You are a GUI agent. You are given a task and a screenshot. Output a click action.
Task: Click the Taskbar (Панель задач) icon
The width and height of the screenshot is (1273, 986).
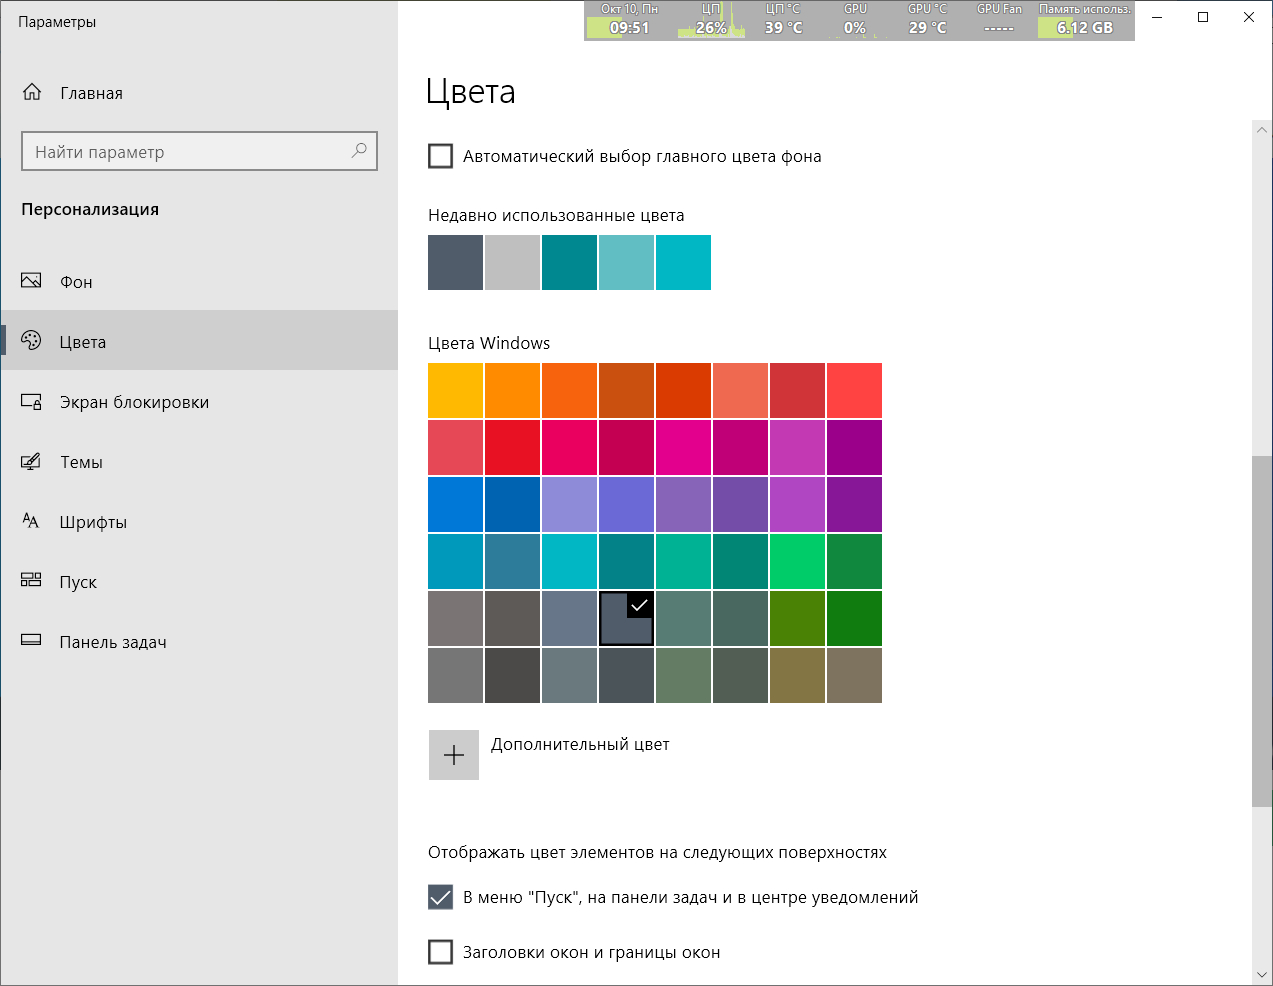coord(31,641)
